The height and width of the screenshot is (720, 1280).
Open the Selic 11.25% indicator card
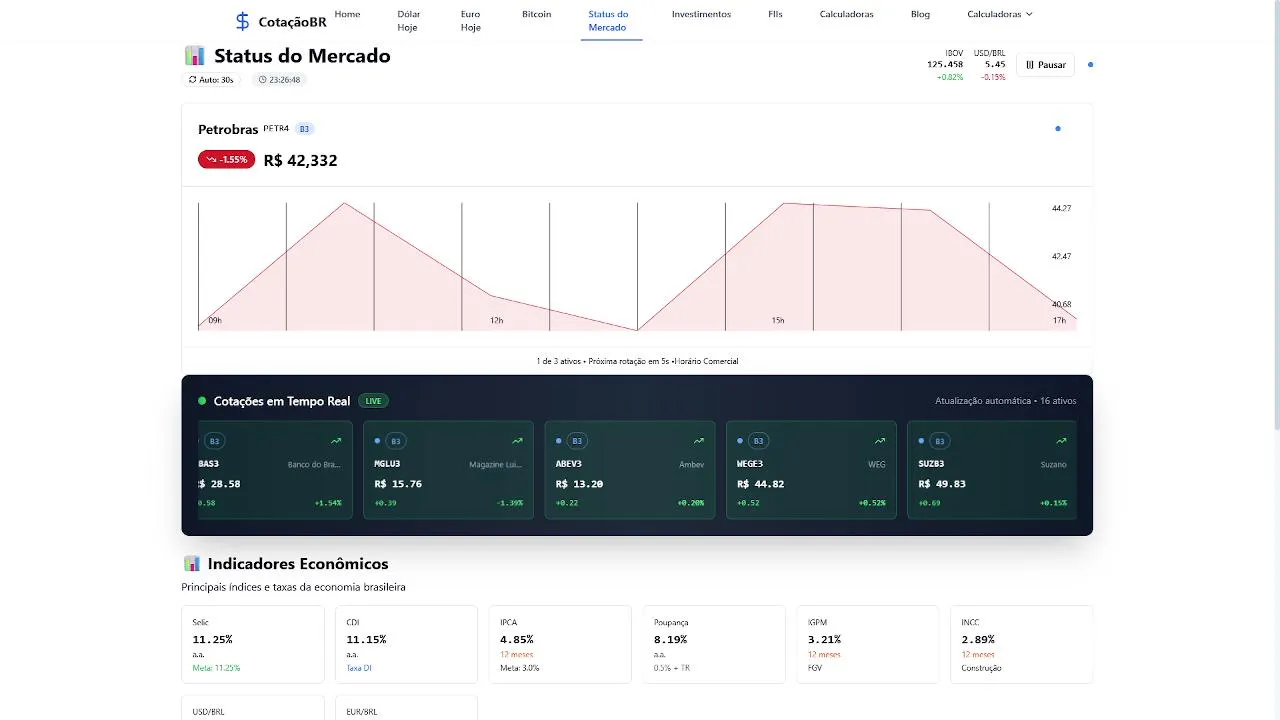(253, 644)
